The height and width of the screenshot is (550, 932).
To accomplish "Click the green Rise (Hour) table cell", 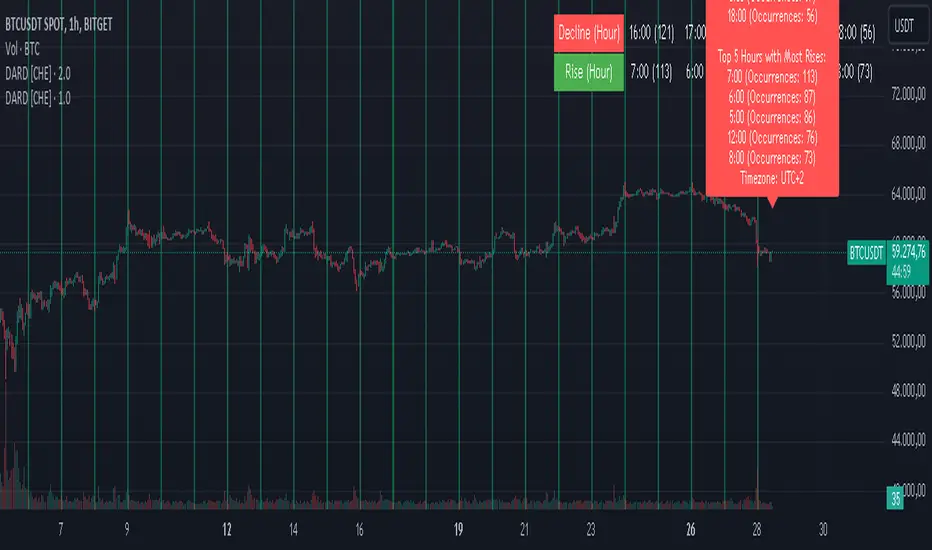I will 589,72.
